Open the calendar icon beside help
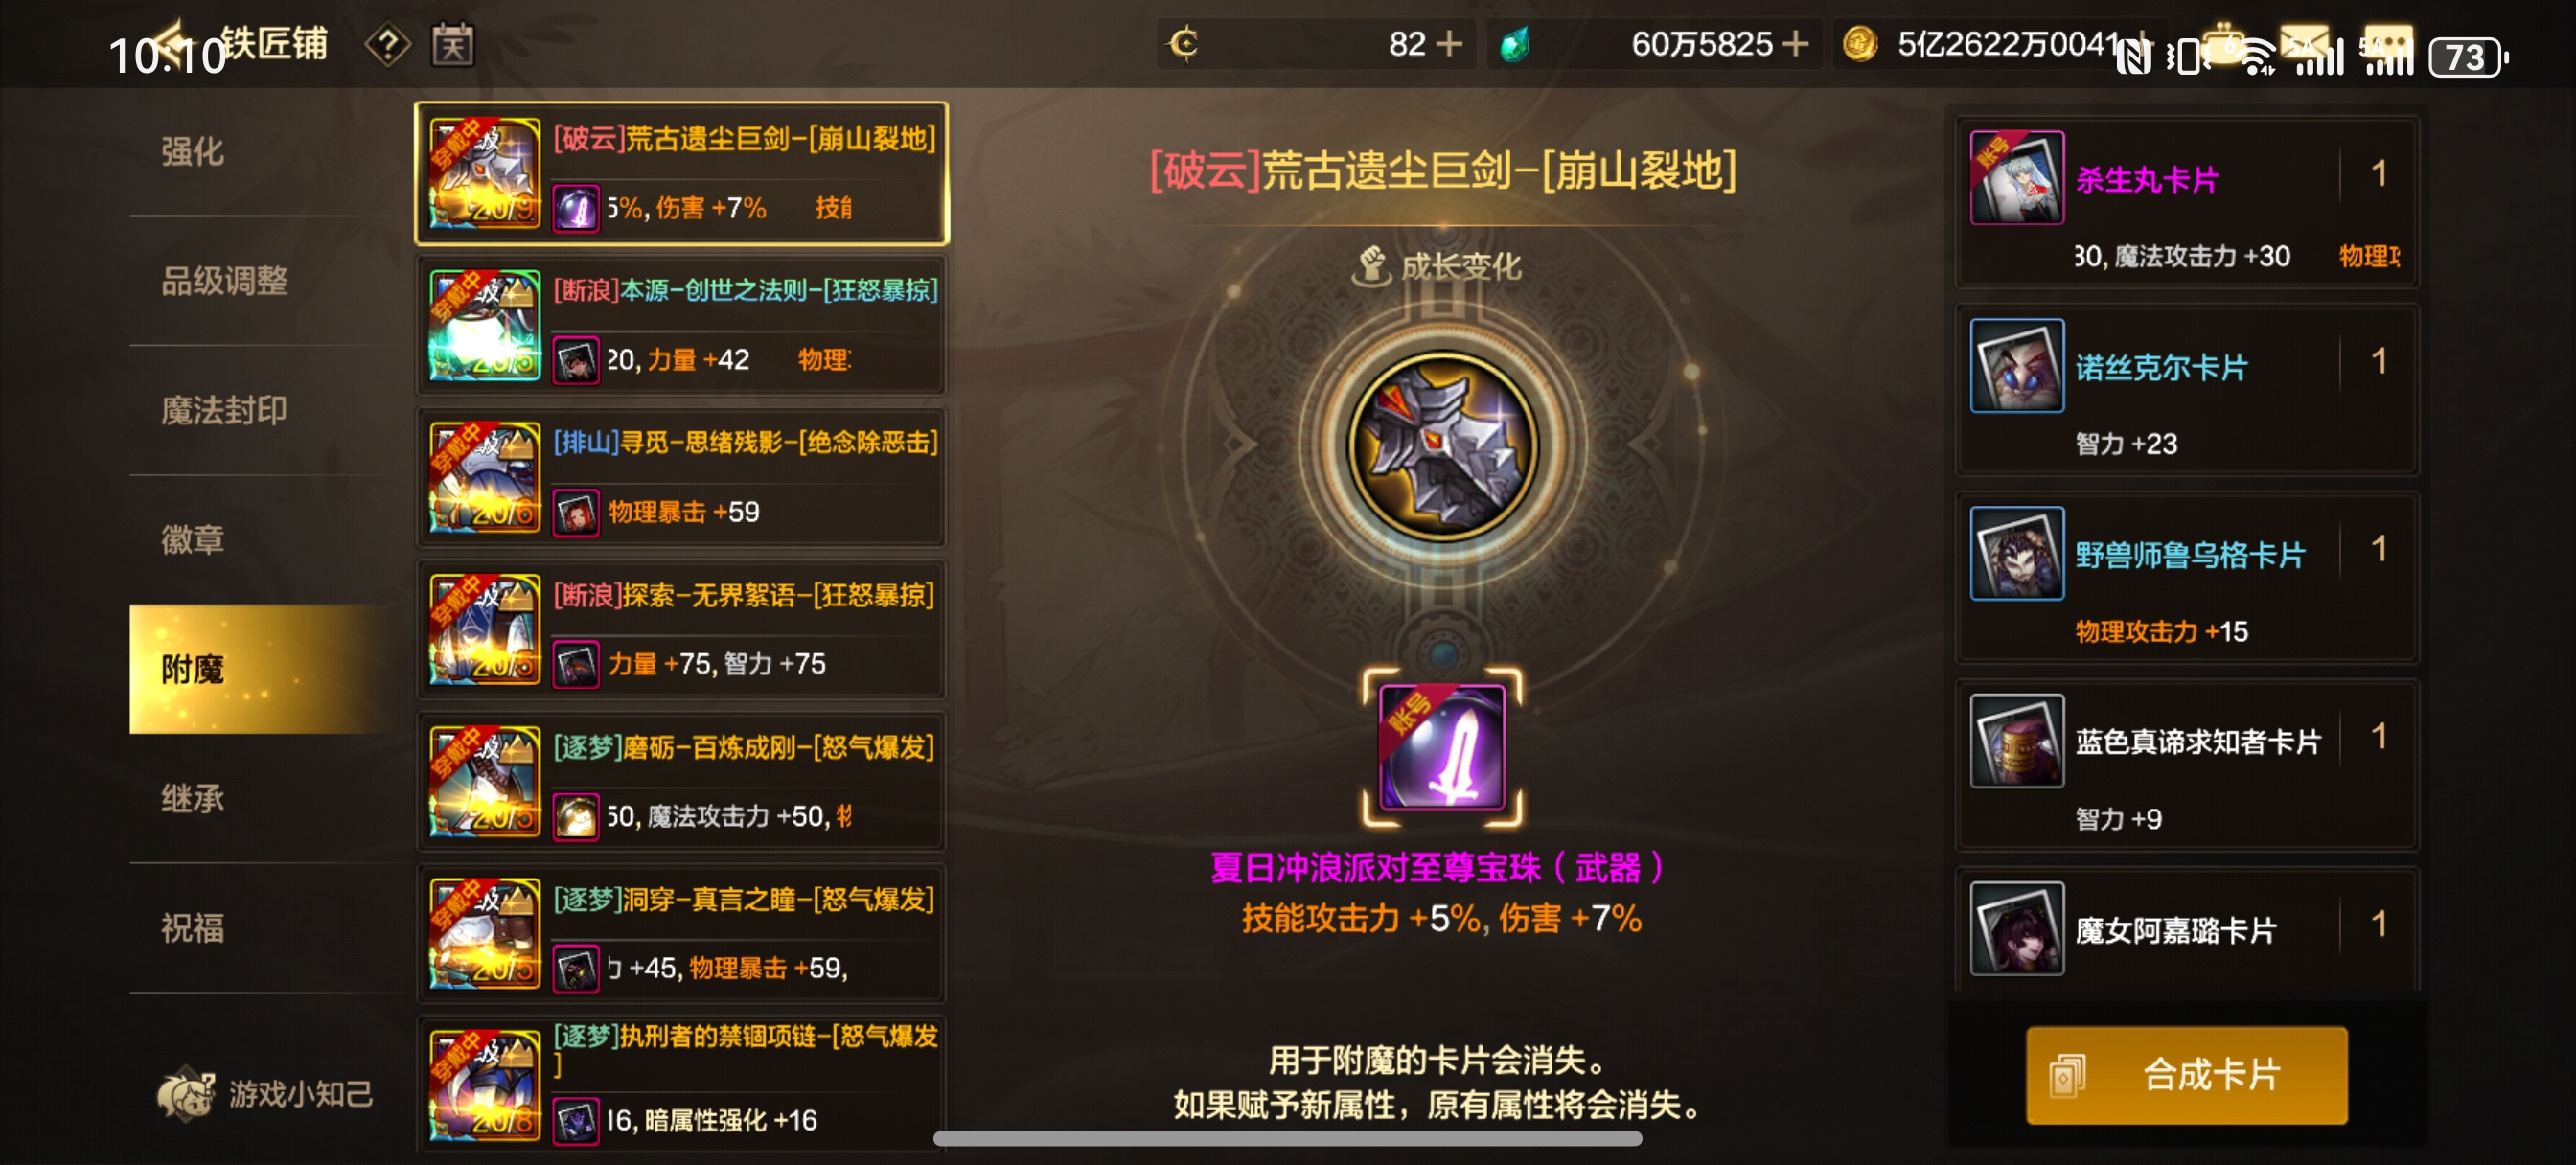 click(453, 45)
